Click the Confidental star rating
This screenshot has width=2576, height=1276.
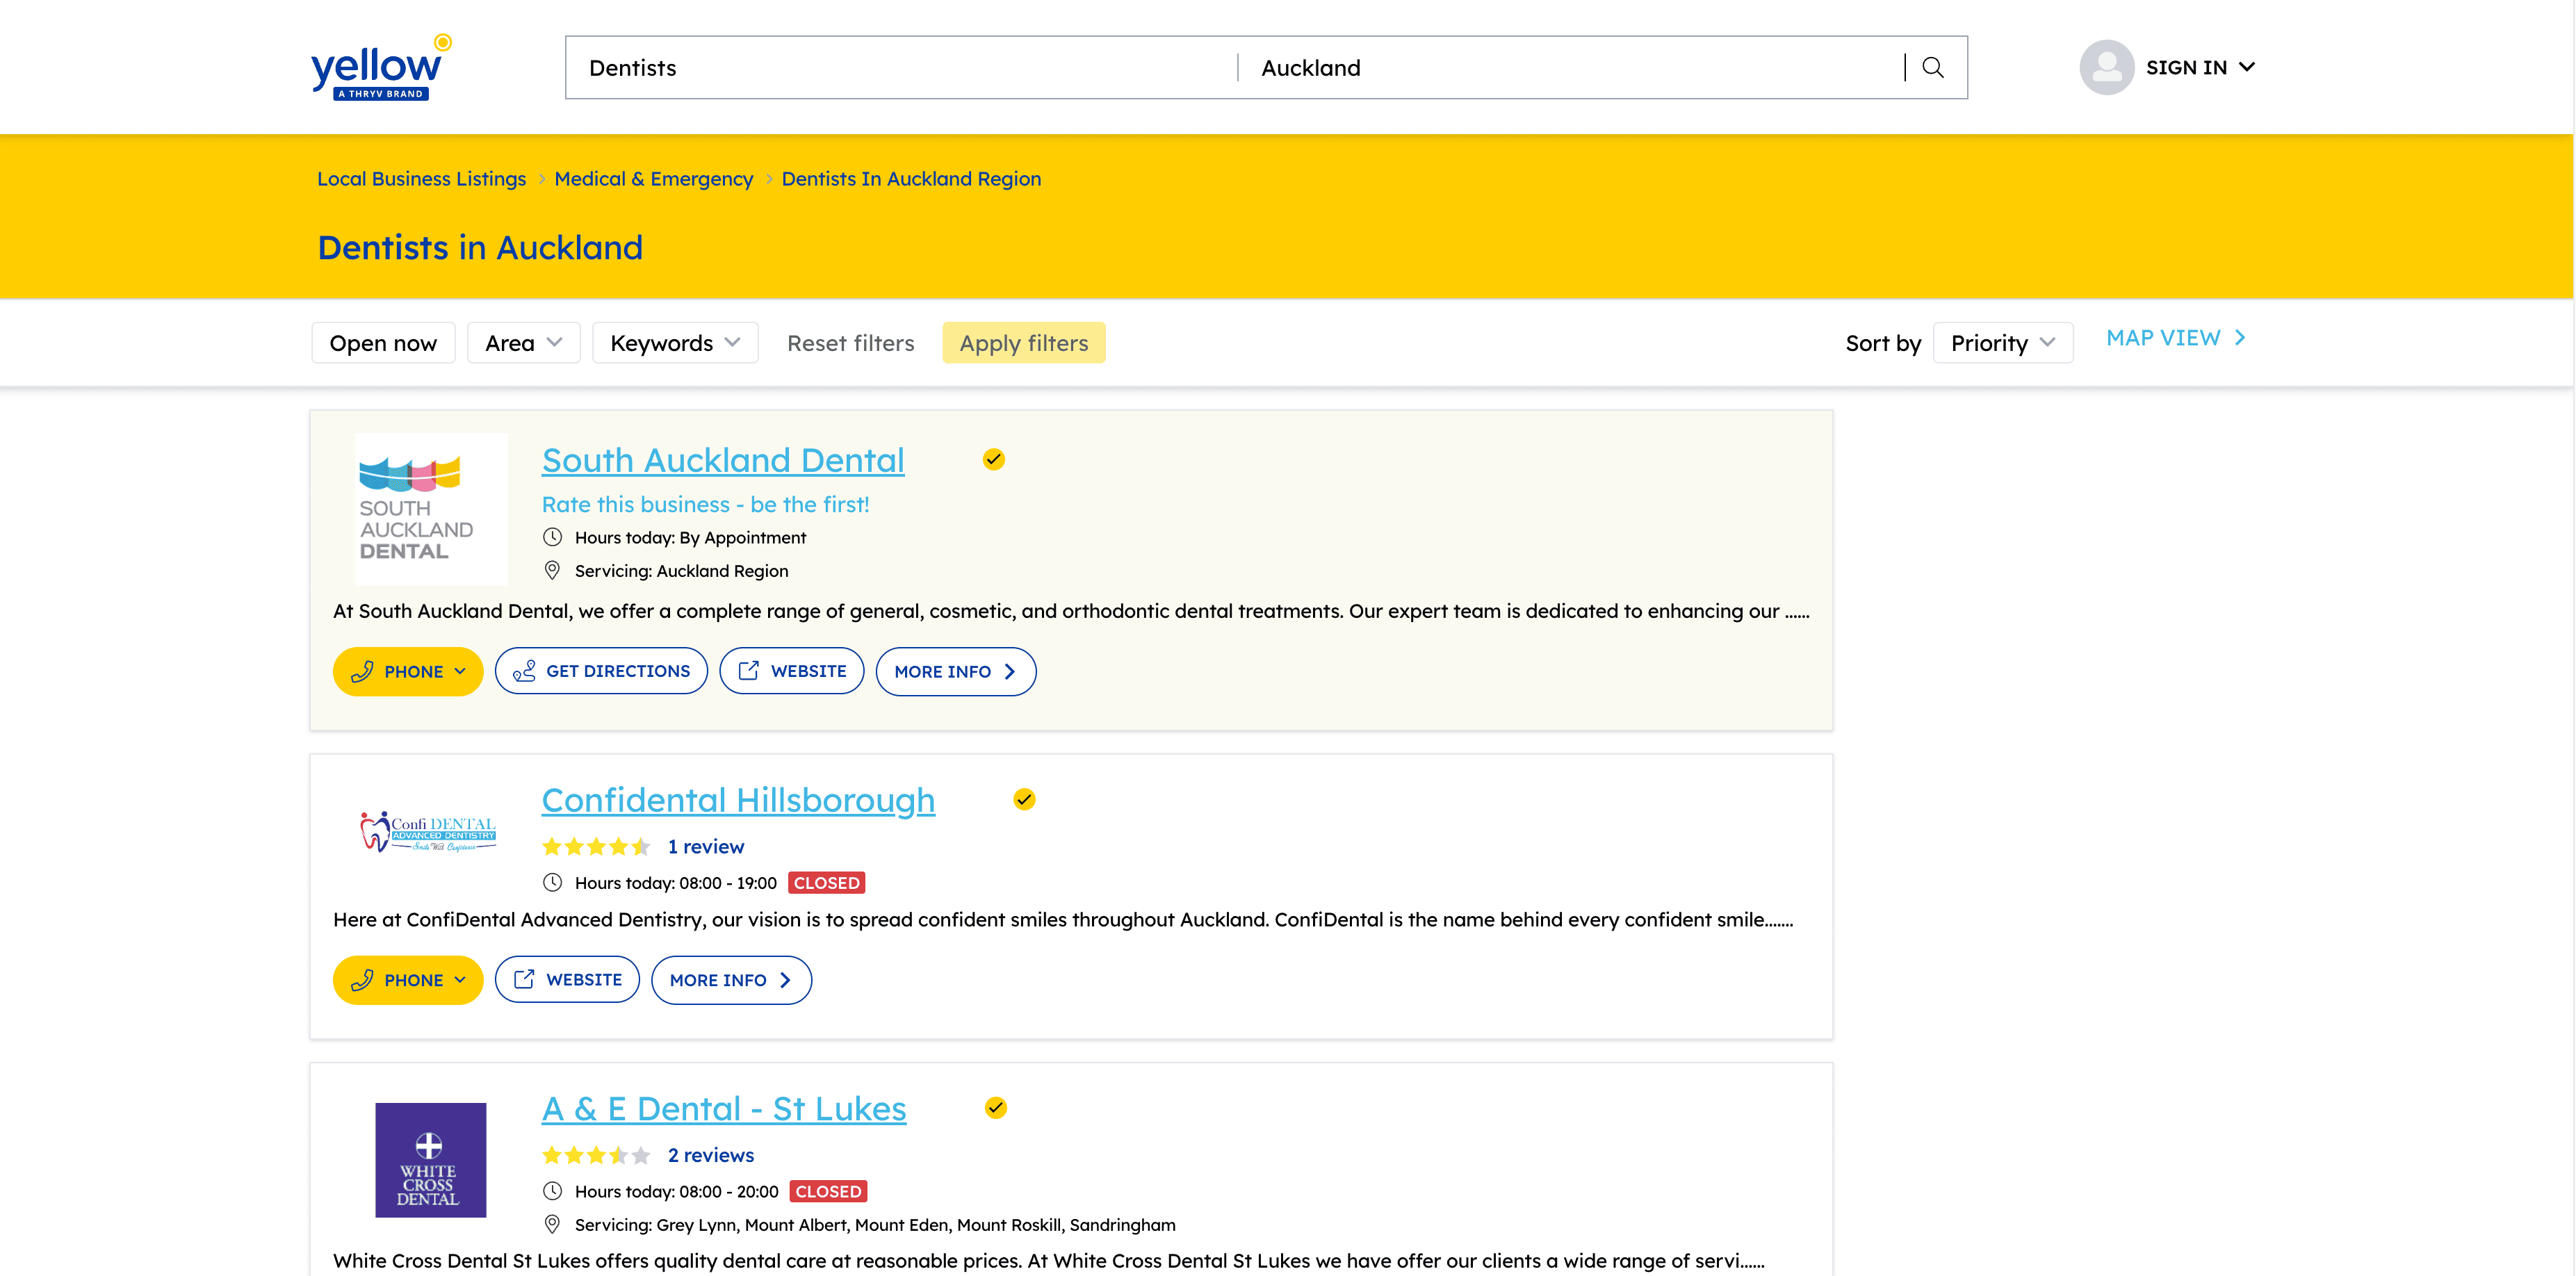tap(596, 847)
